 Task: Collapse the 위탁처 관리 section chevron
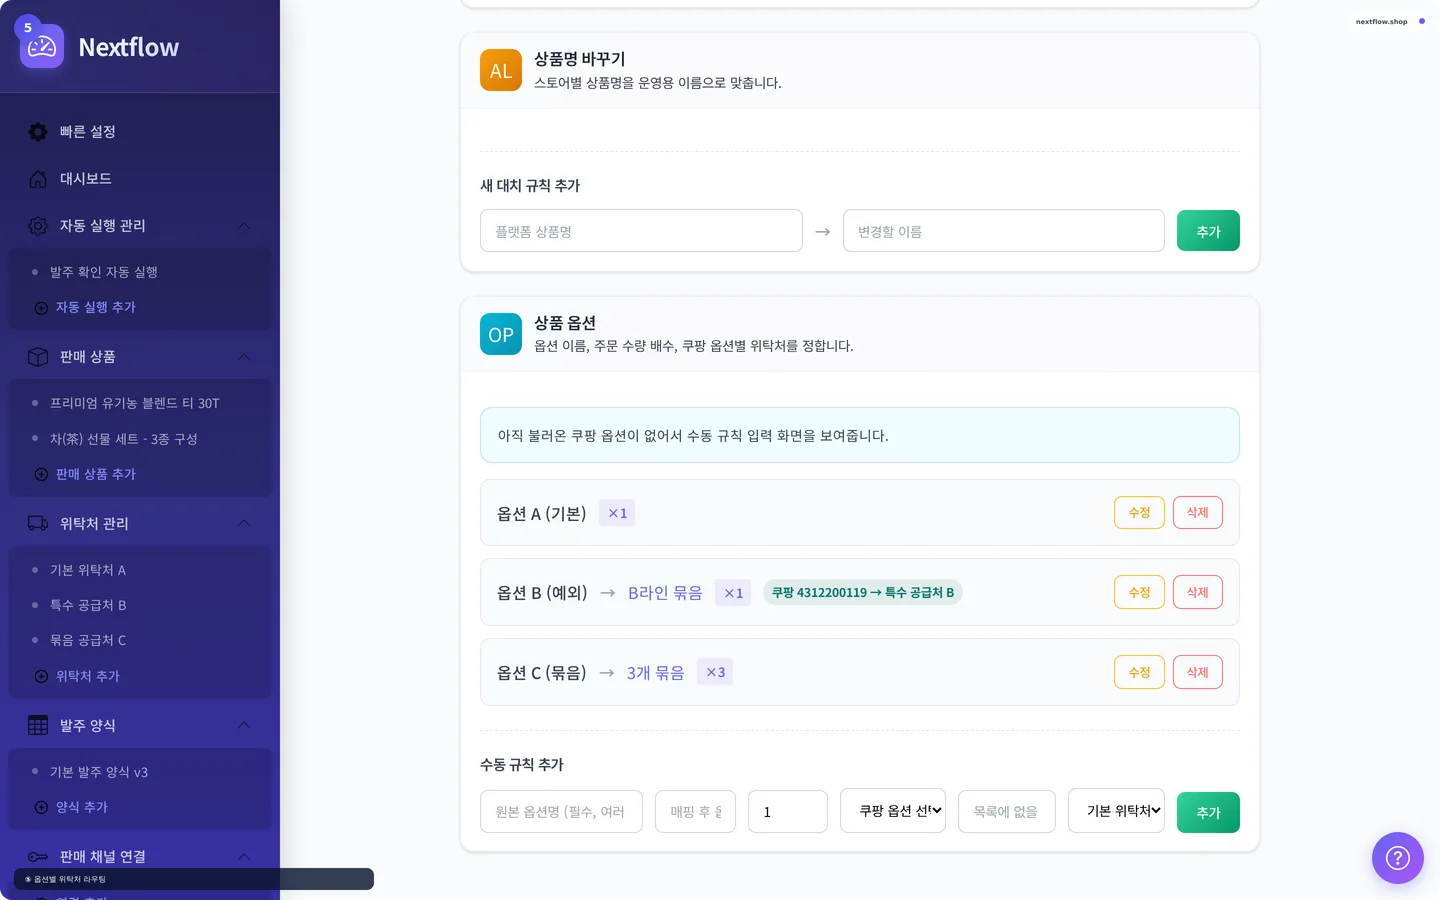tap(243, 523)
